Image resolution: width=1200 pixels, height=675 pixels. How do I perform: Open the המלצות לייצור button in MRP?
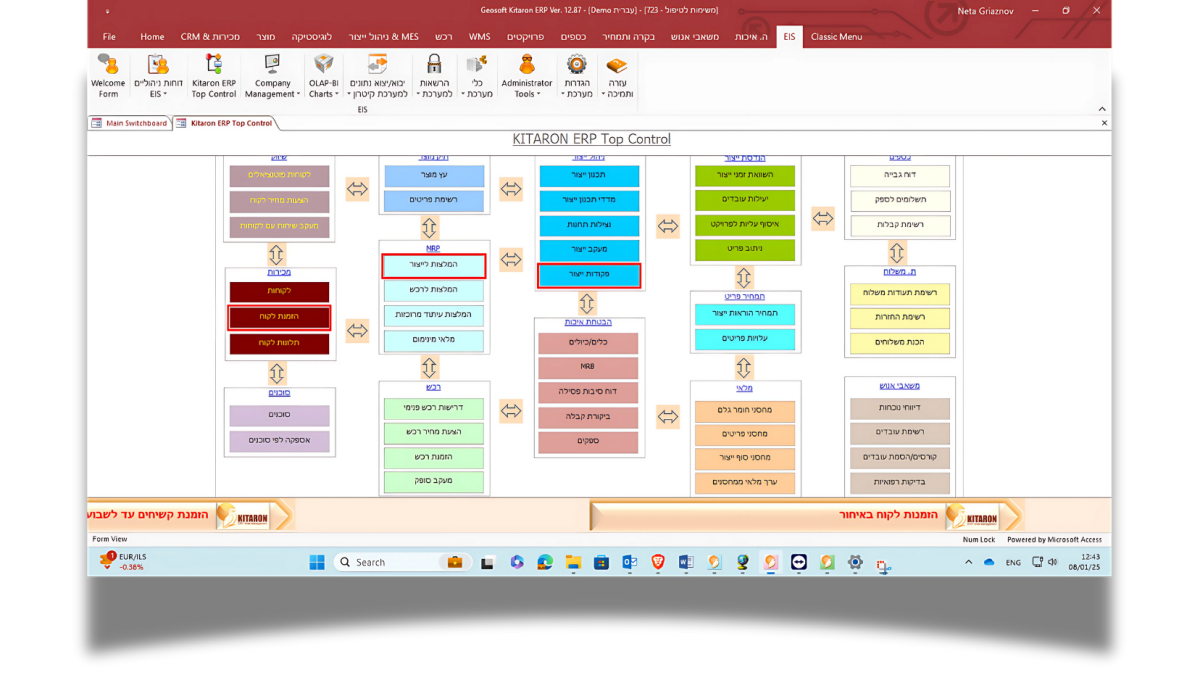434,265
